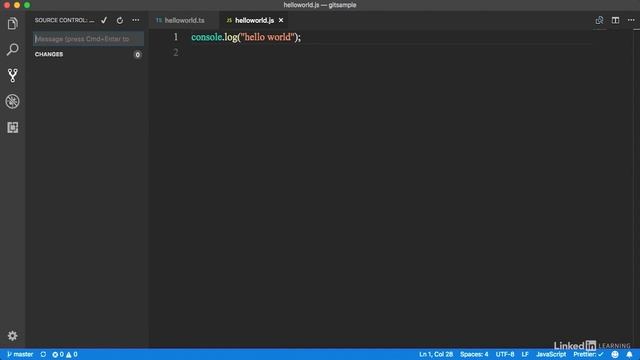The image size is (640, 360).
Task: Open problems panel via error count
Action: click(x=58, y=354)
